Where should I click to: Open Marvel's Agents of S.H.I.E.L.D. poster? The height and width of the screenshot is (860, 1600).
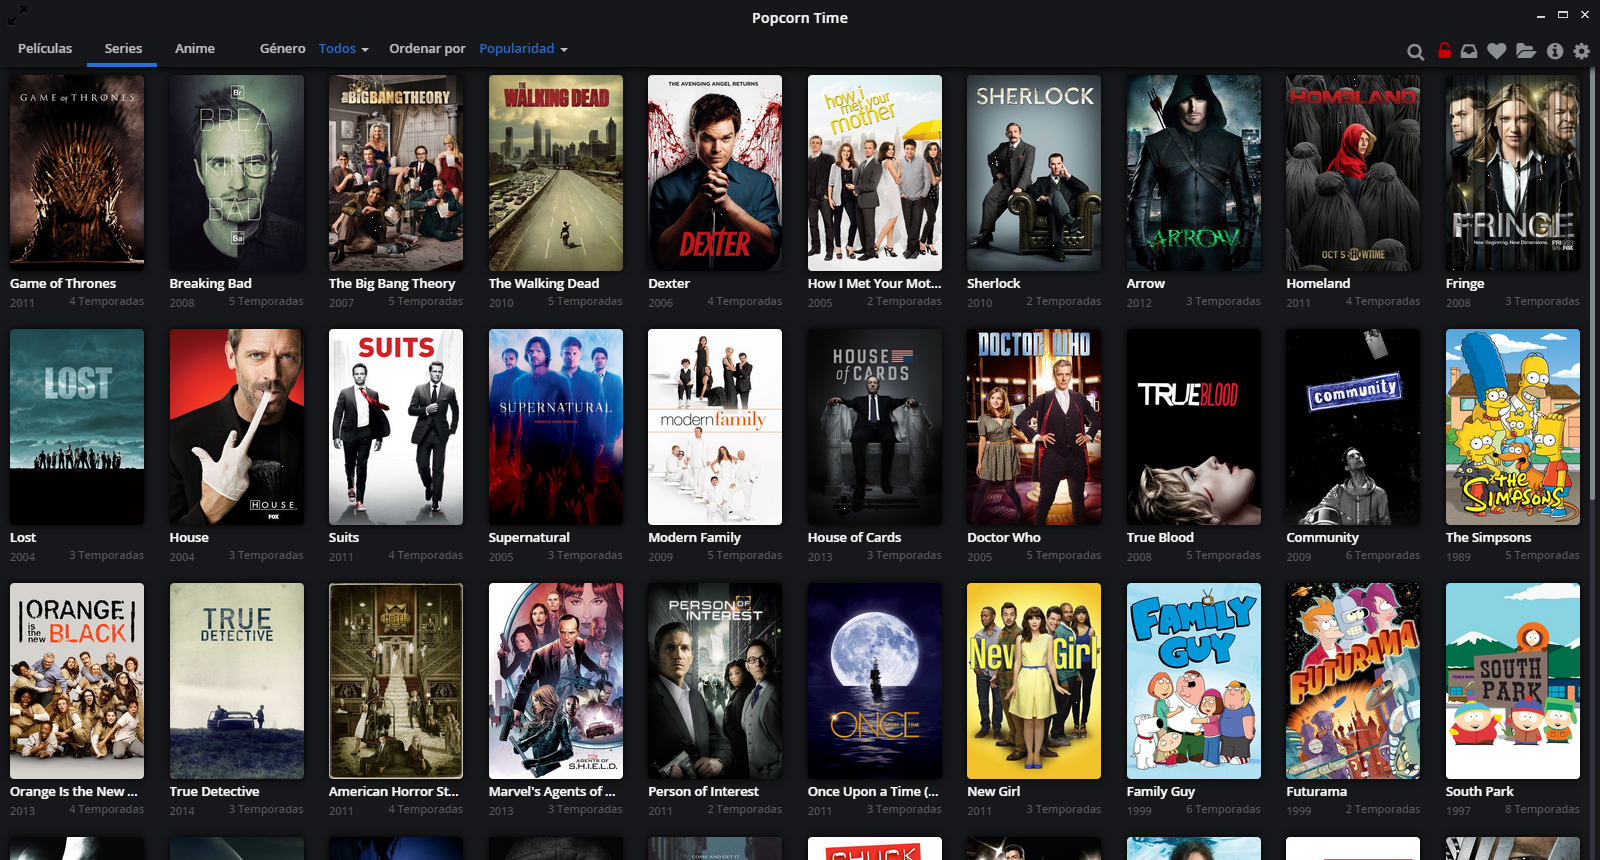[x=556, y=681]
